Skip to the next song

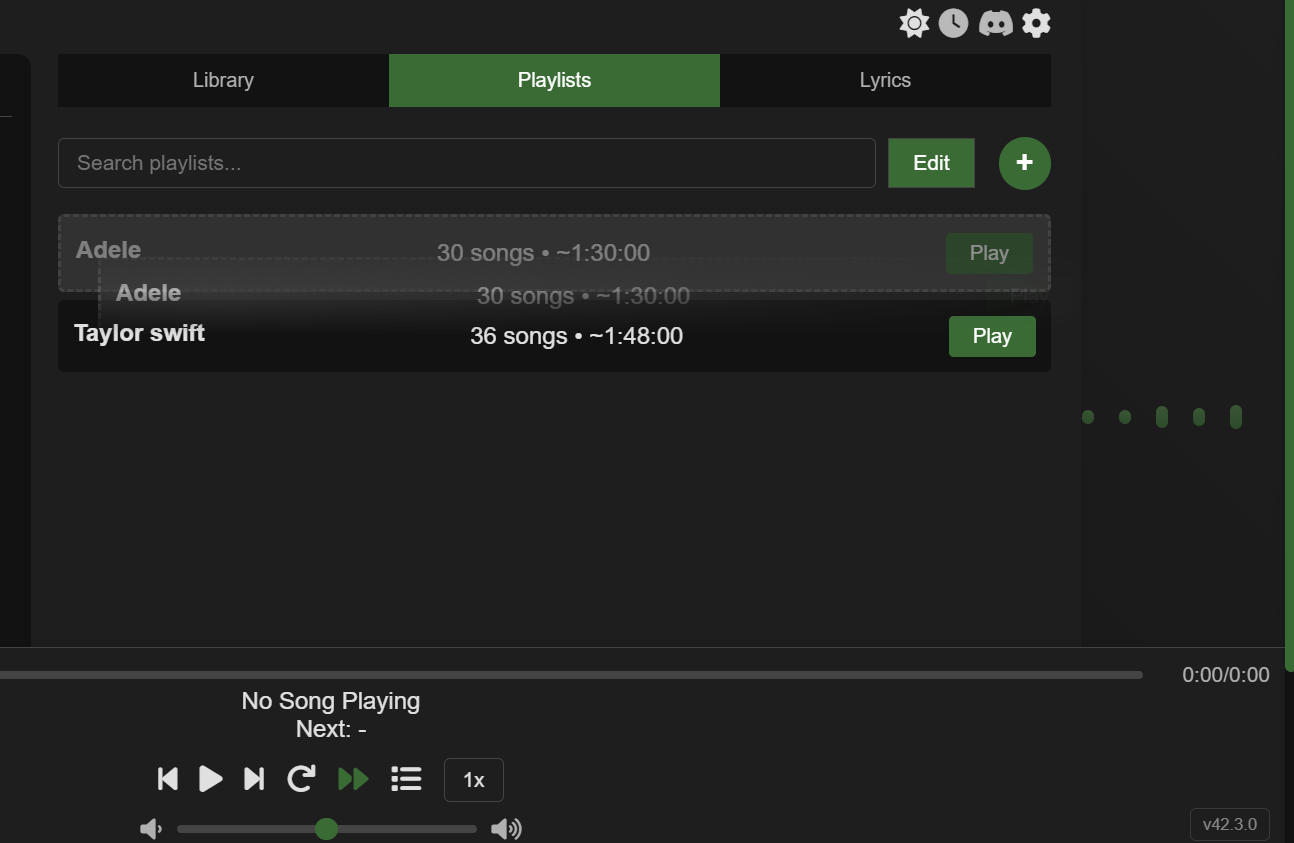(254, 779)
